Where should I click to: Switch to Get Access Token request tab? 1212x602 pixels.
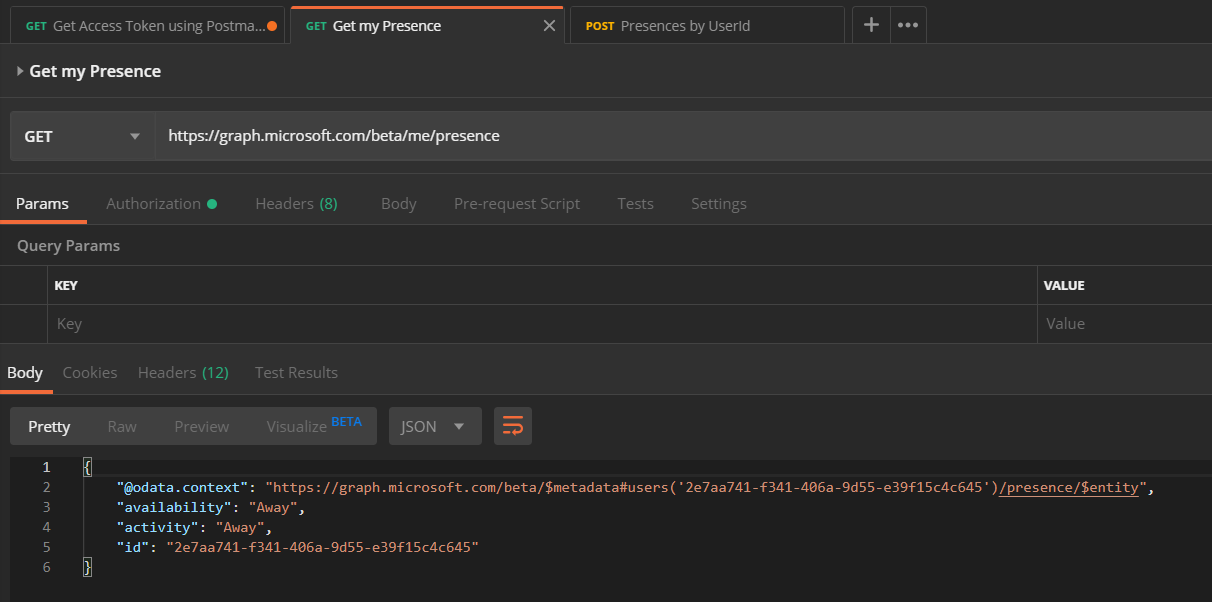click(x=148, y=26)
